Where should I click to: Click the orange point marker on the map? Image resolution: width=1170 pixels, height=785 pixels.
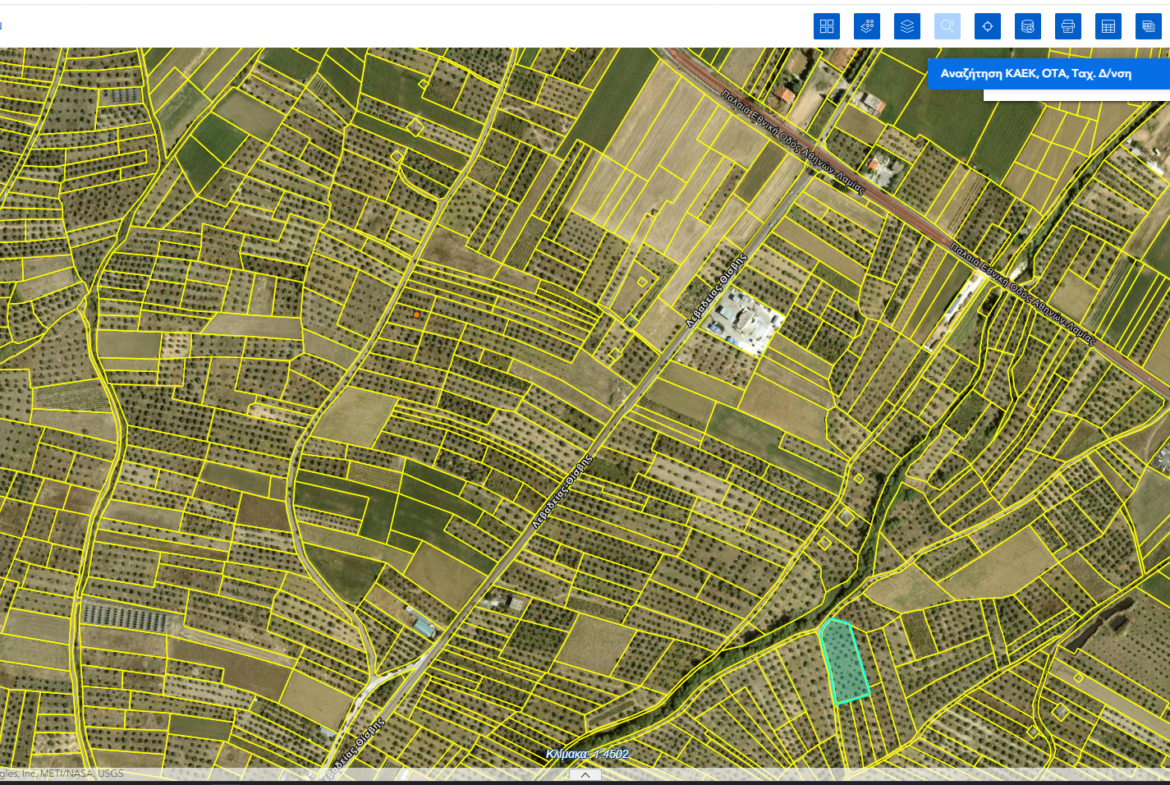pos(416,315)
